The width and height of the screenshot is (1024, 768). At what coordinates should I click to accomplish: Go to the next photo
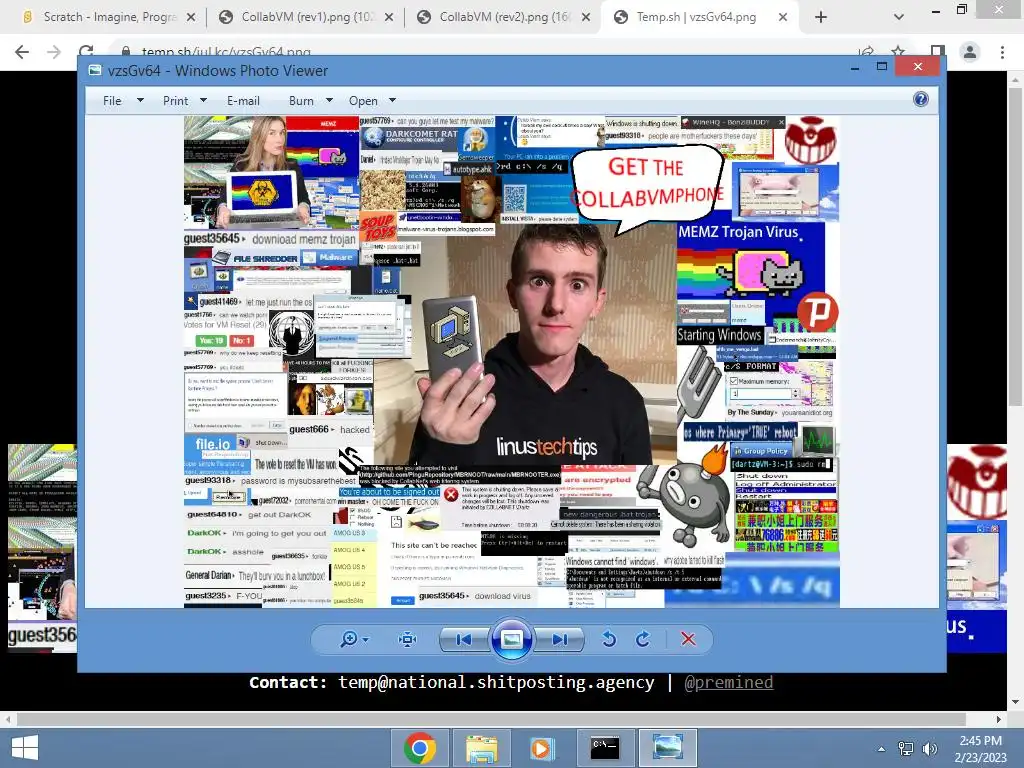(x=560, y=639)
